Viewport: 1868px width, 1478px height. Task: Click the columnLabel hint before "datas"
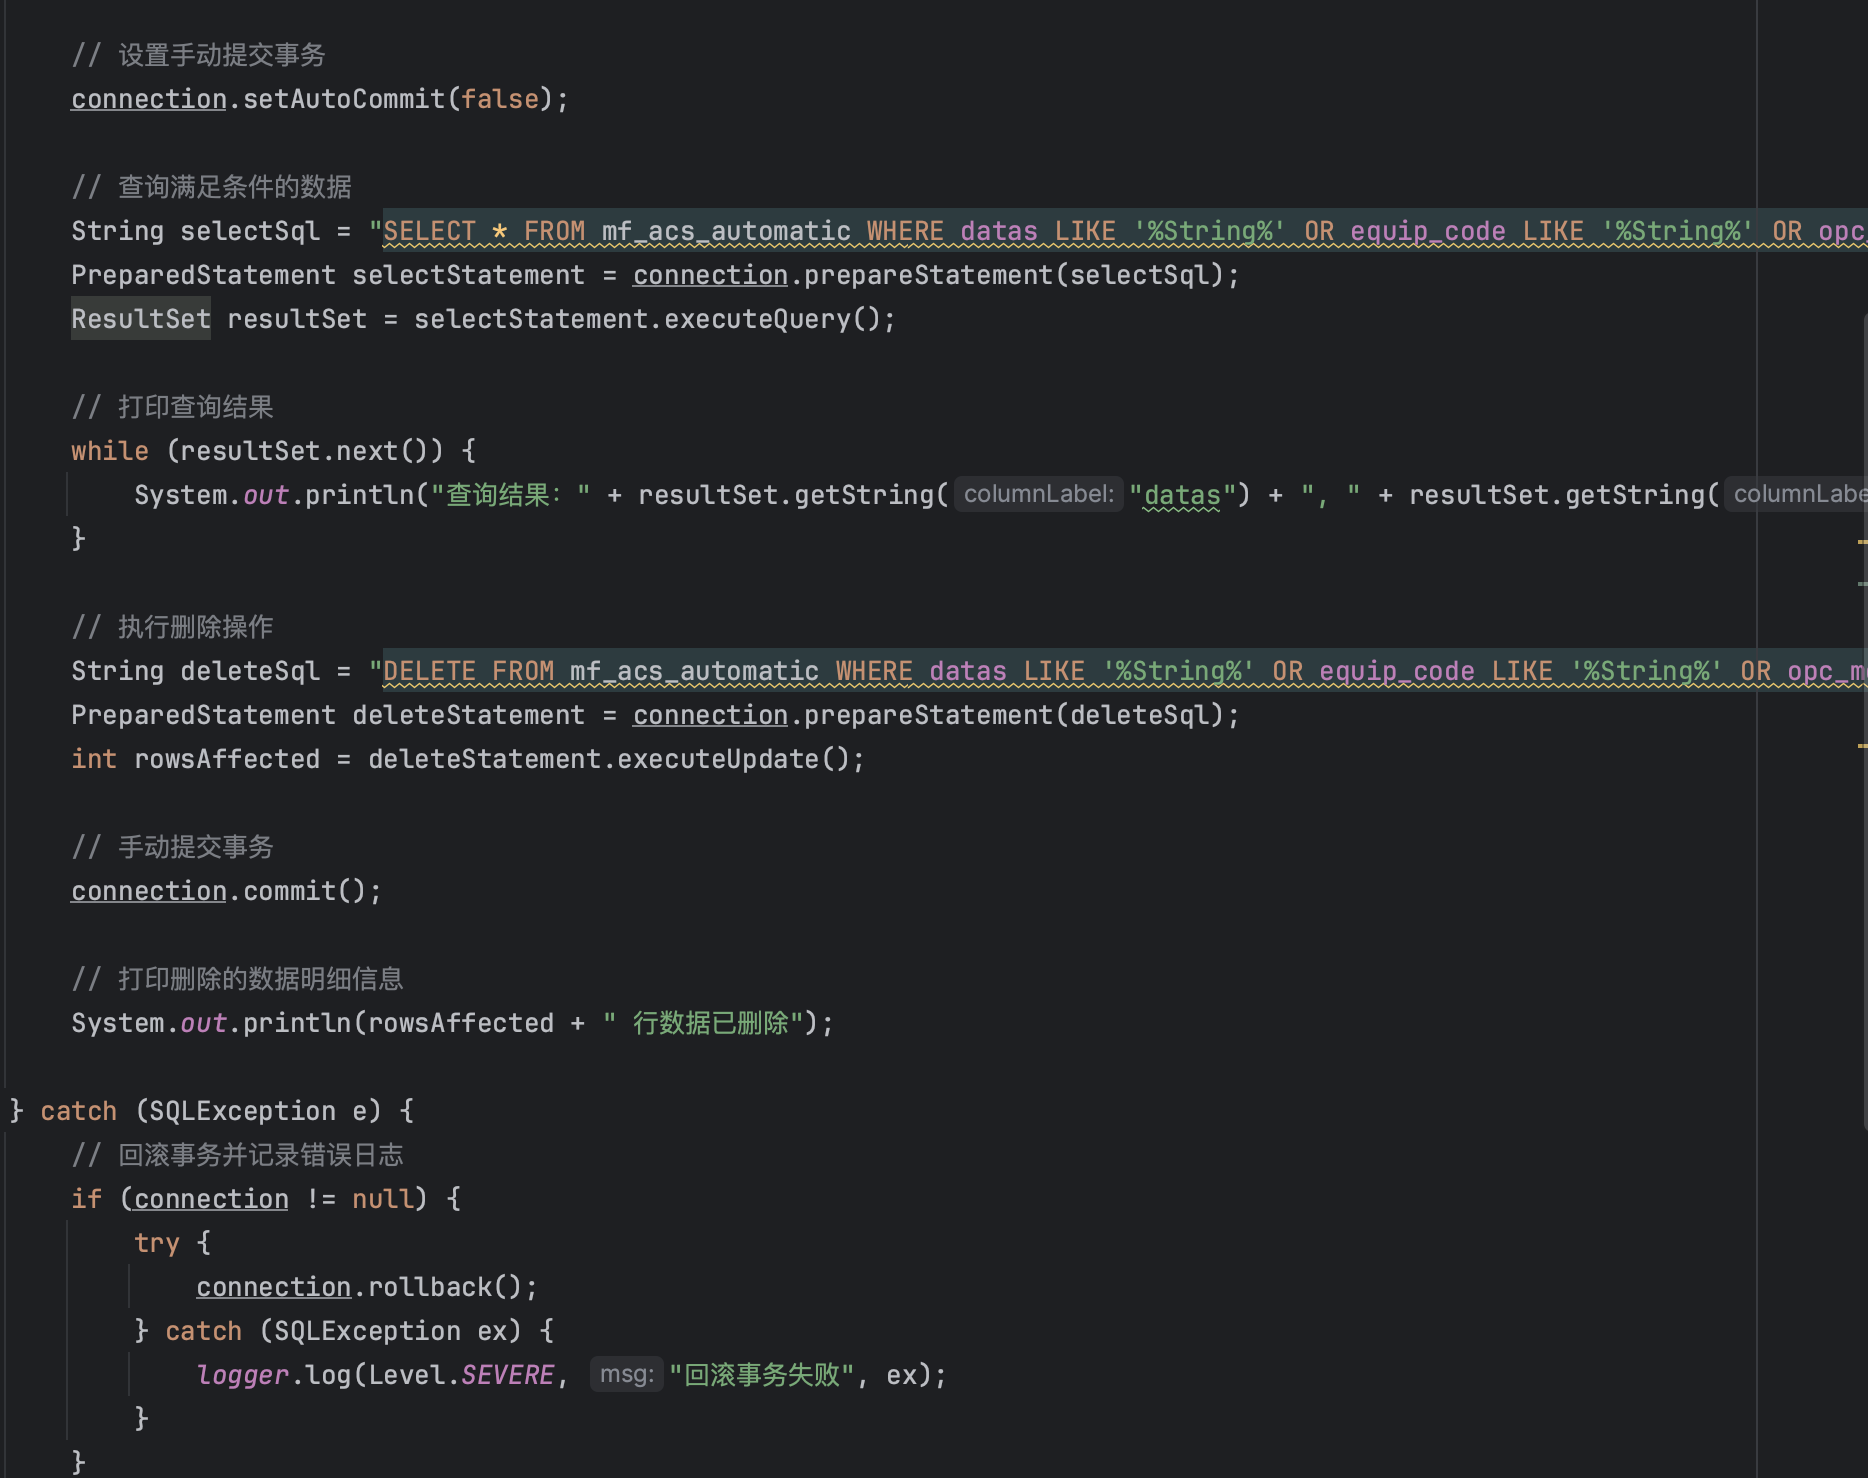pyautogui.click(x=1039, y=494)
